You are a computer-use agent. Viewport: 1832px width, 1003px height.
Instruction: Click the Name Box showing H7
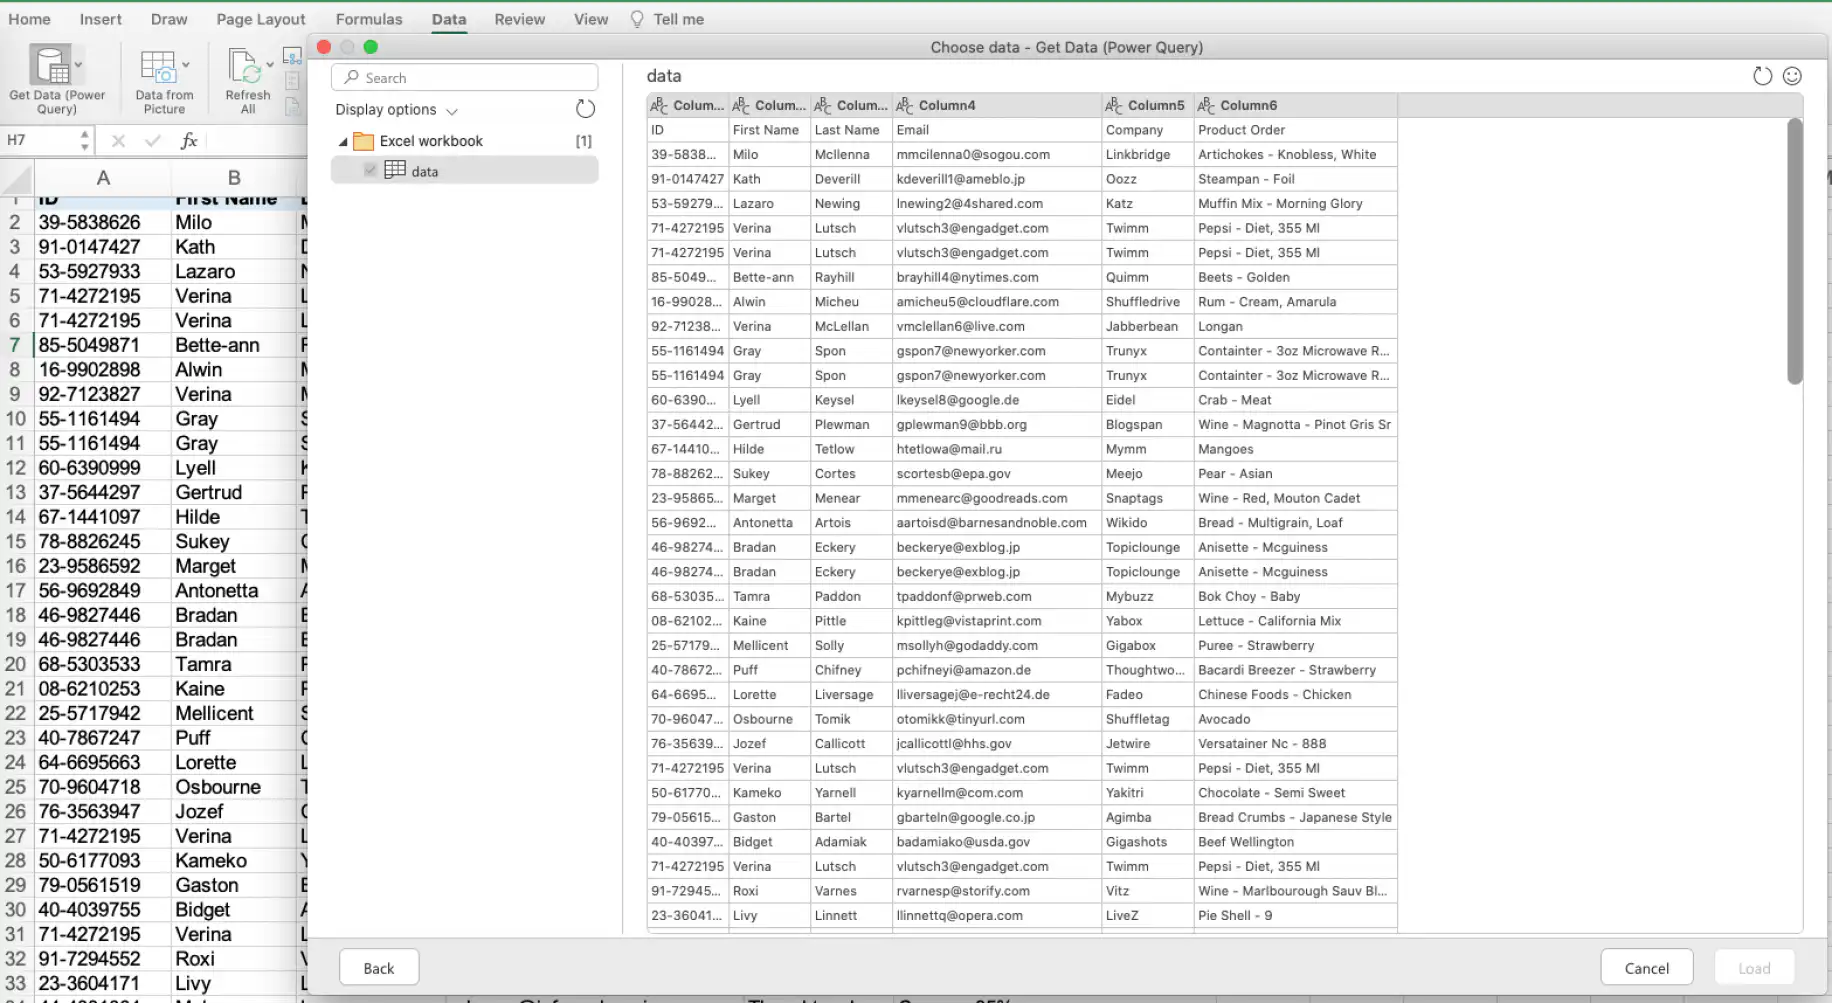pyautogui.click(x=40, y=140)
